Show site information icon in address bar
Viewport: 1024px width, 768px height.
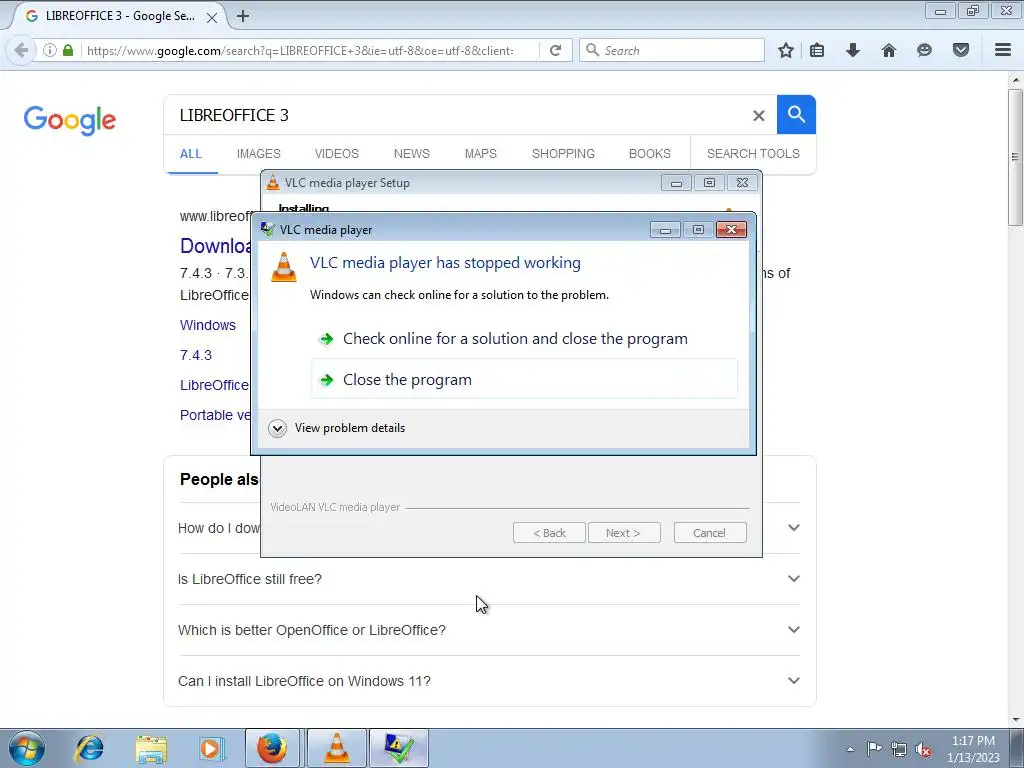click(50, 50)
